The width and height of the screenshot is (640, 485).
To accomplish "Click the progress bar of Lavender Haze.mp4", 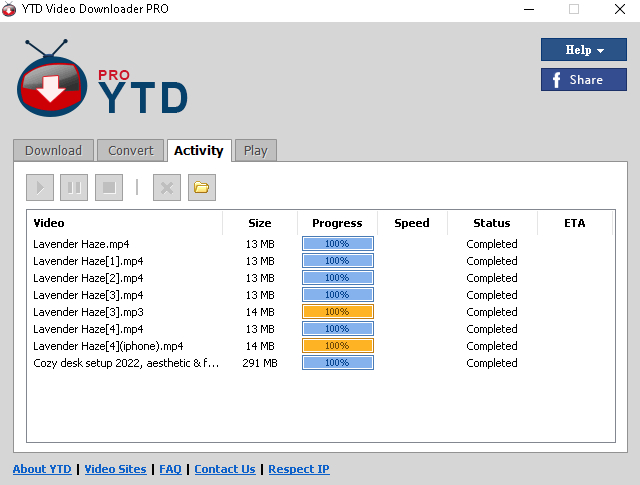I will click(338, 243).
